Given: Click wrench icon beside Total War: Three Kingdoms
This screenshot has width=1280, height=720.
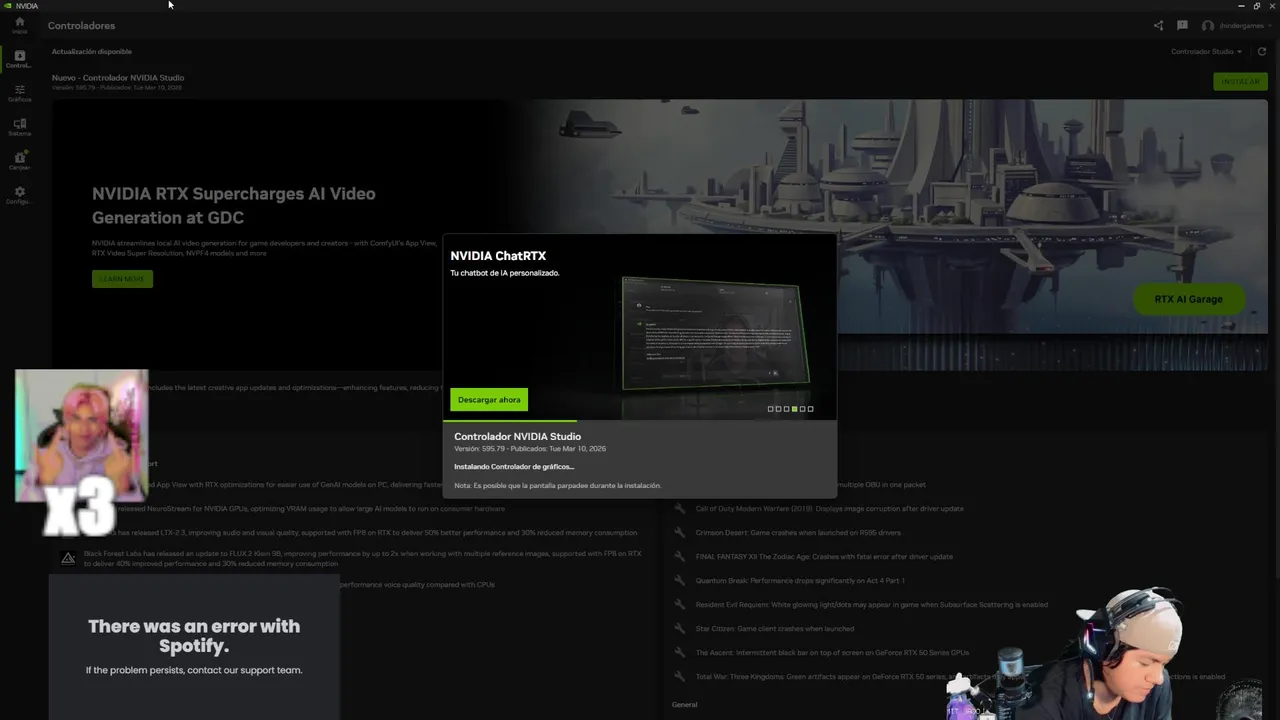Looking at the screenshot, I should tap(680, 676).
